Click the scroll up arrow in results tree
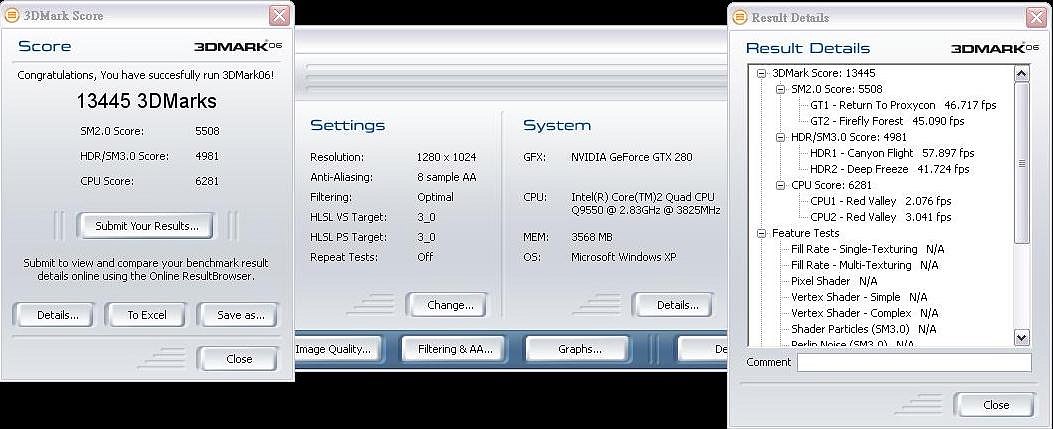Screen dimensions: 1053x429 (x=1021, y=74)
